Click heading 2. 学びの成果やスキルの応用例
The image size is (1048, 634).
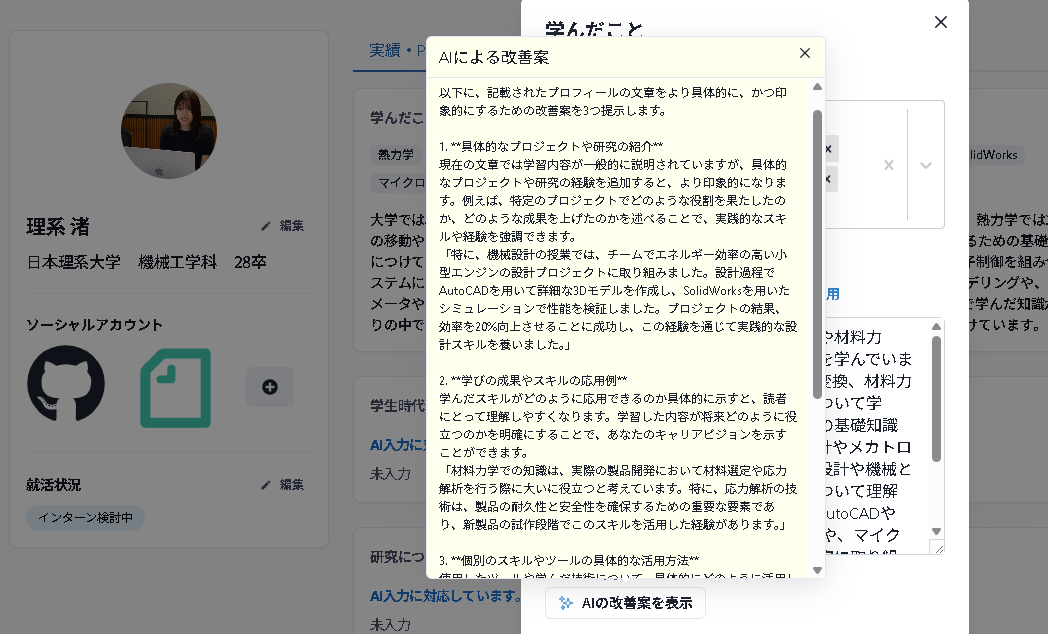[x=533, y=380]
